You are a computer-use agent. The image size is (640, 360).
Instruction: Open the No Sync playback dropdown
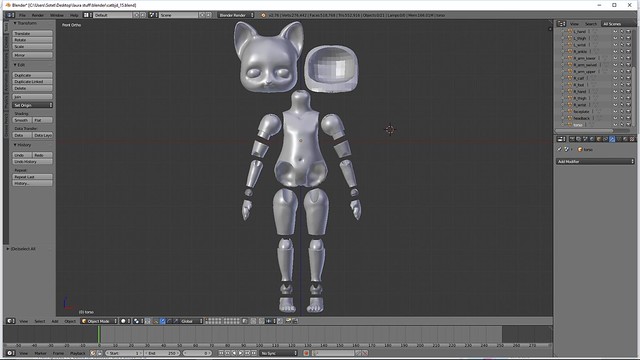[x=279, y=353]
